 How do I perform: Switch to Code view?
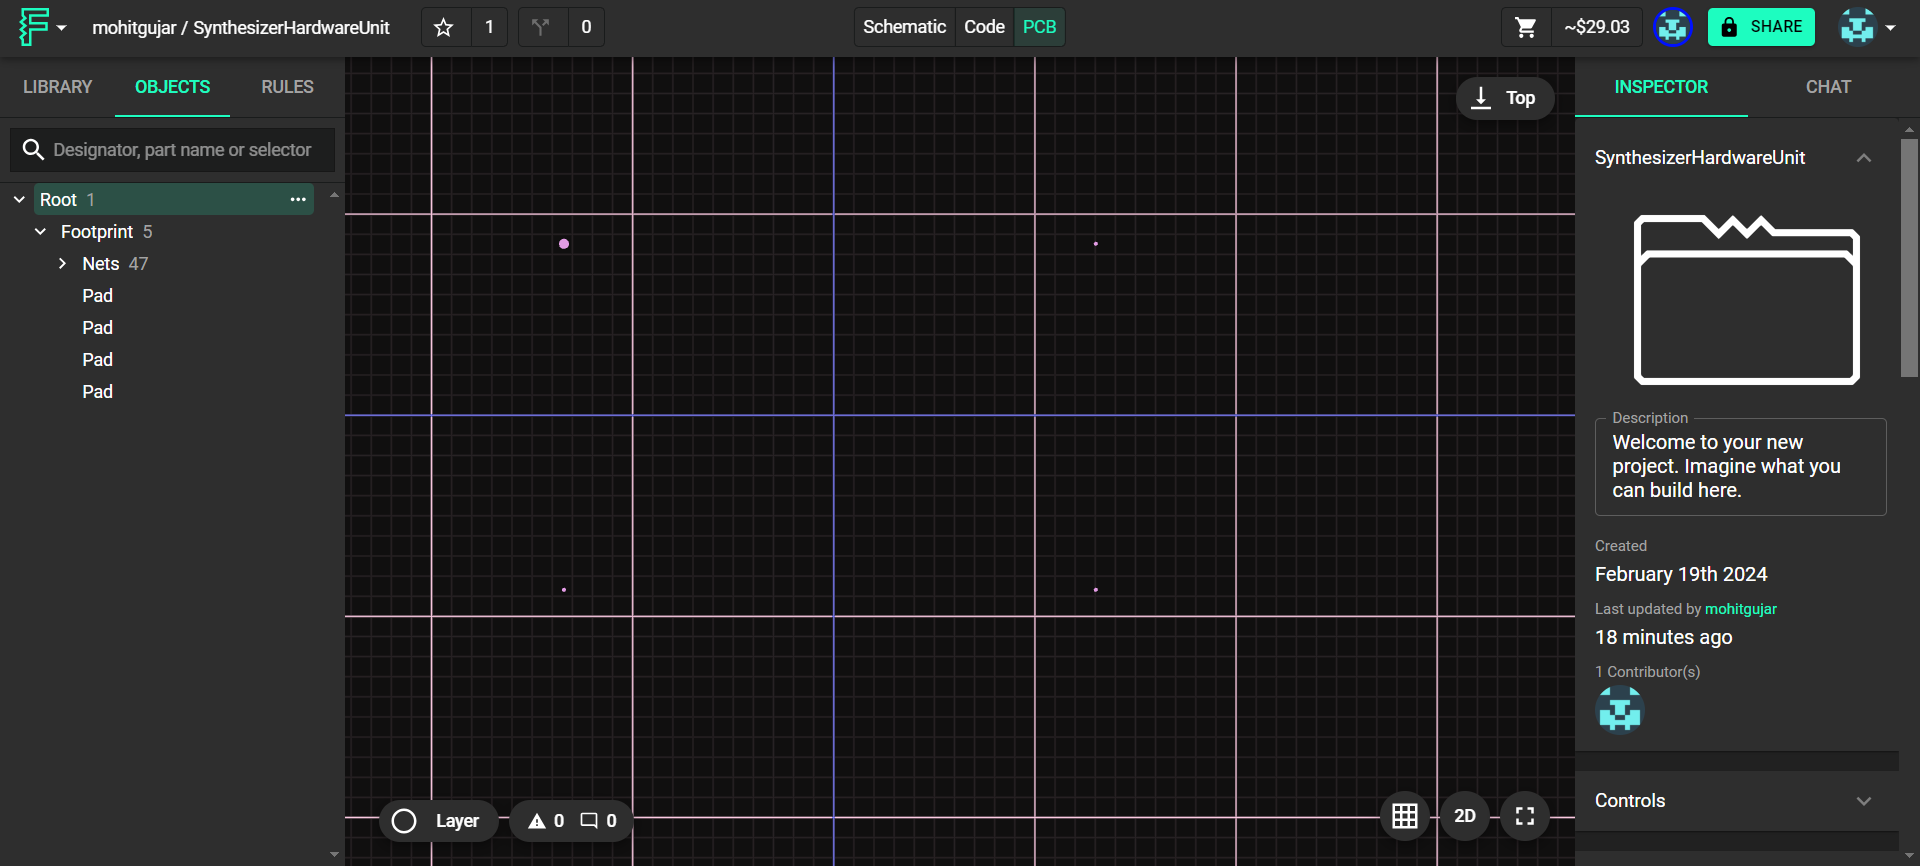tap(984, 27)
